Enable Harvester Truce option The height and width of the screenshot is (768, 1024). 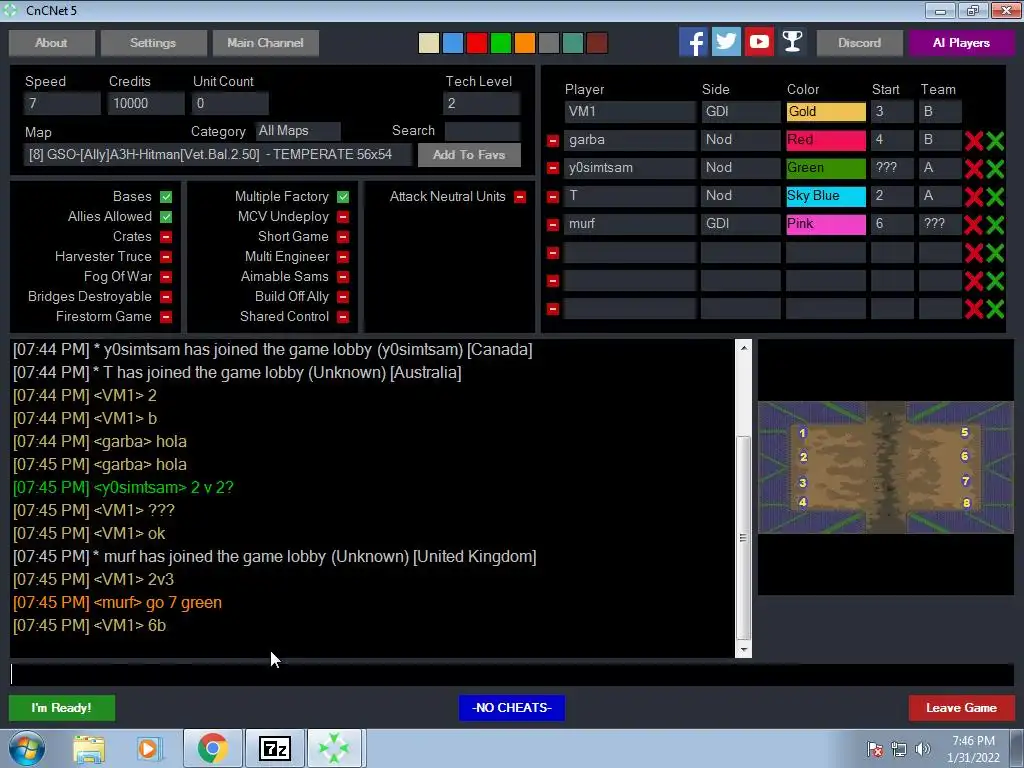click(166, 257)
